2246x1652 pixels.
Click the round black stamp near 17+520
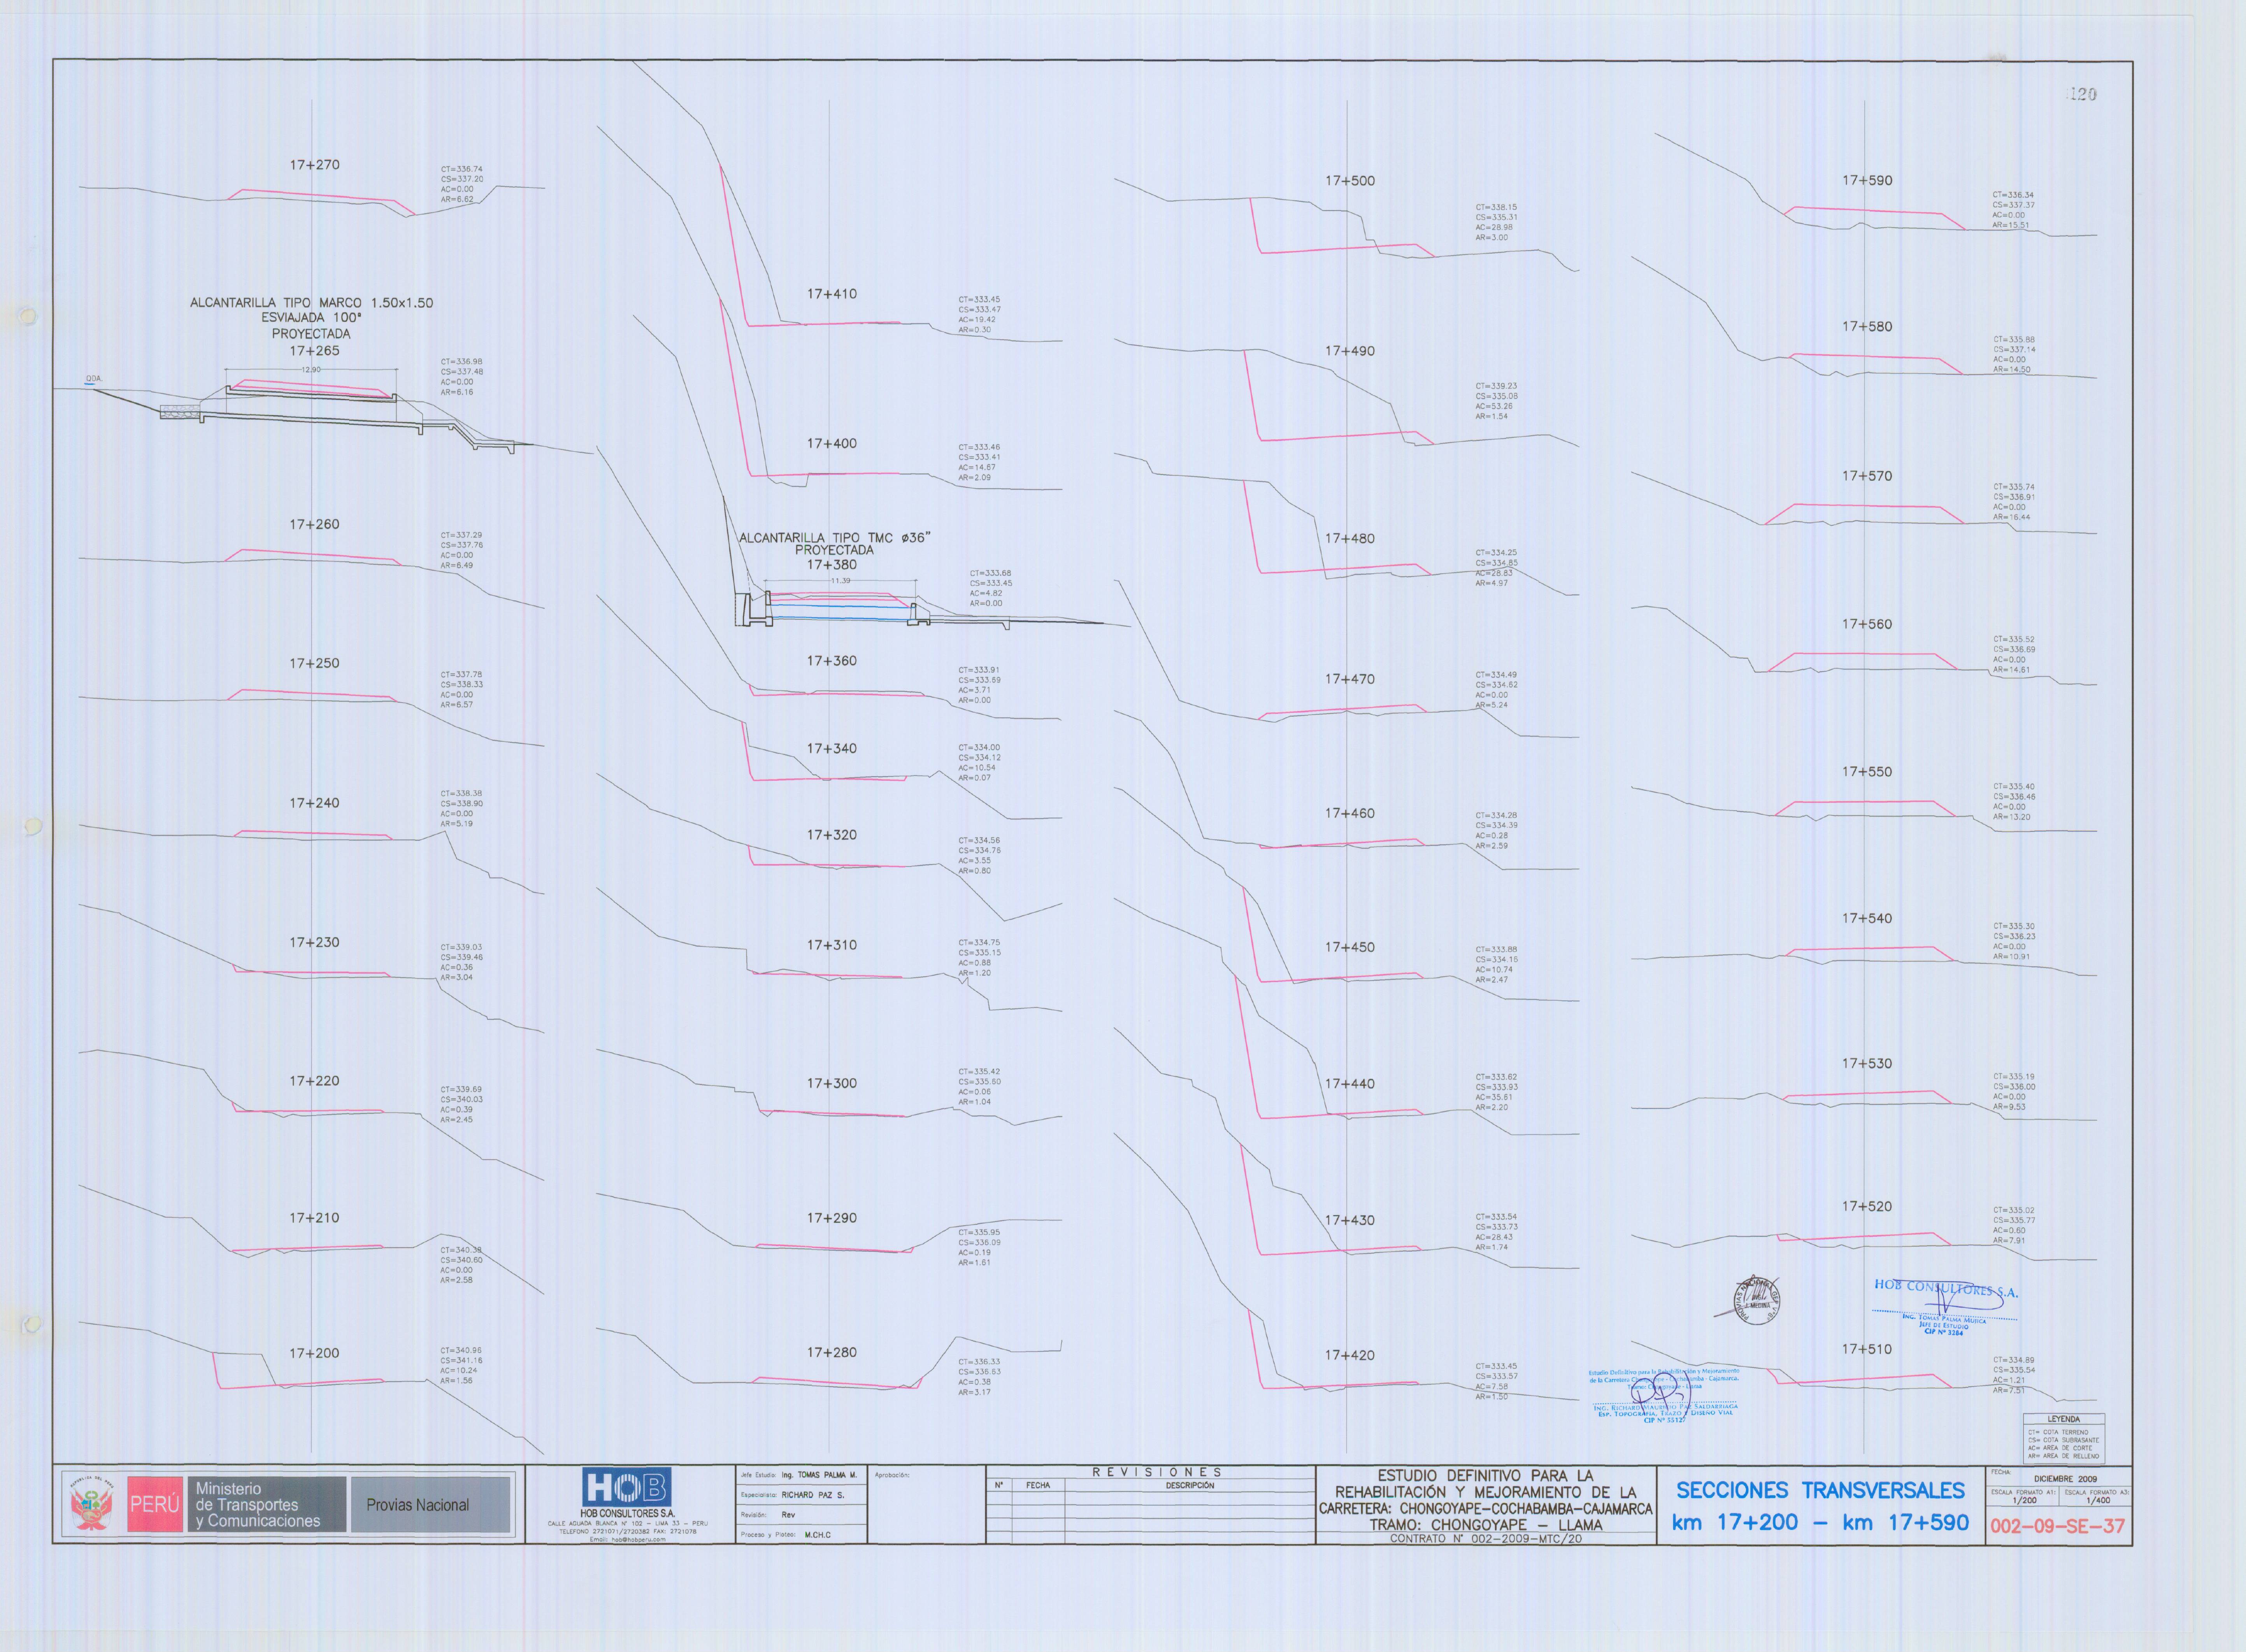[1757, 1301]
